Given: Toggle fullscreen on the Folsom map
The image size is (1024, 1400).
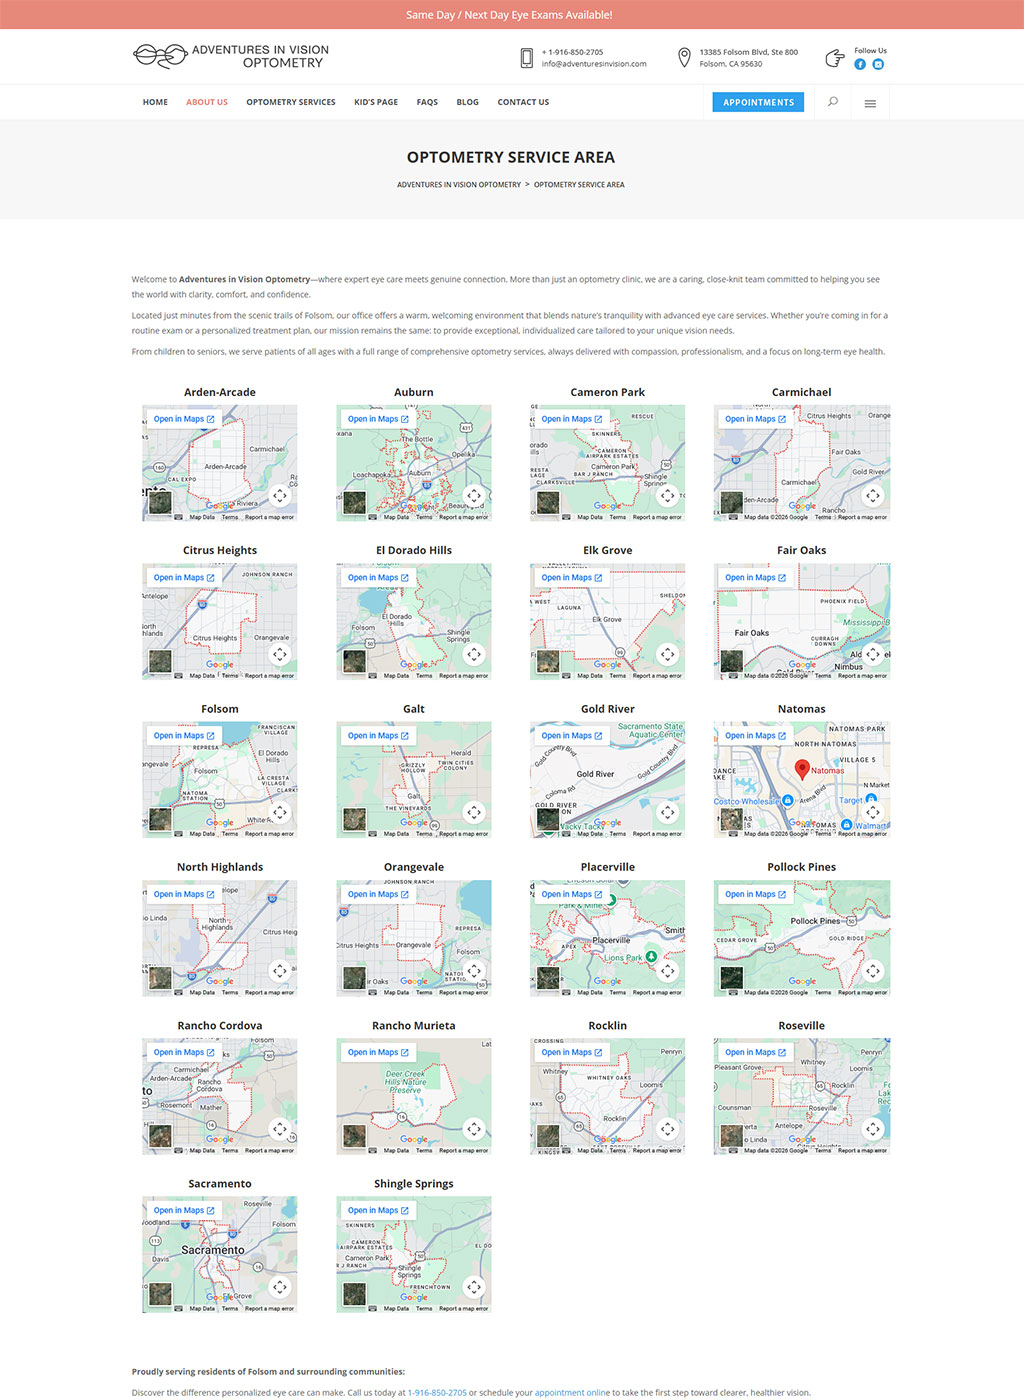Looking at the screenshot, I should [280, 812].
